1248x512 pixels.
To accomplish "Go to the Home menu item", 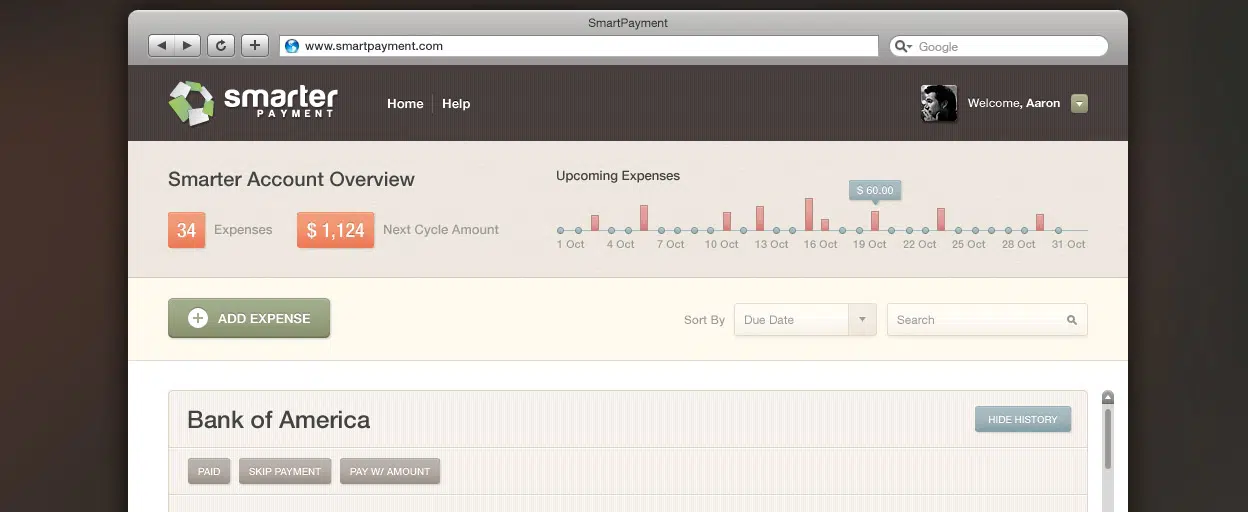I will click(405, 104).
